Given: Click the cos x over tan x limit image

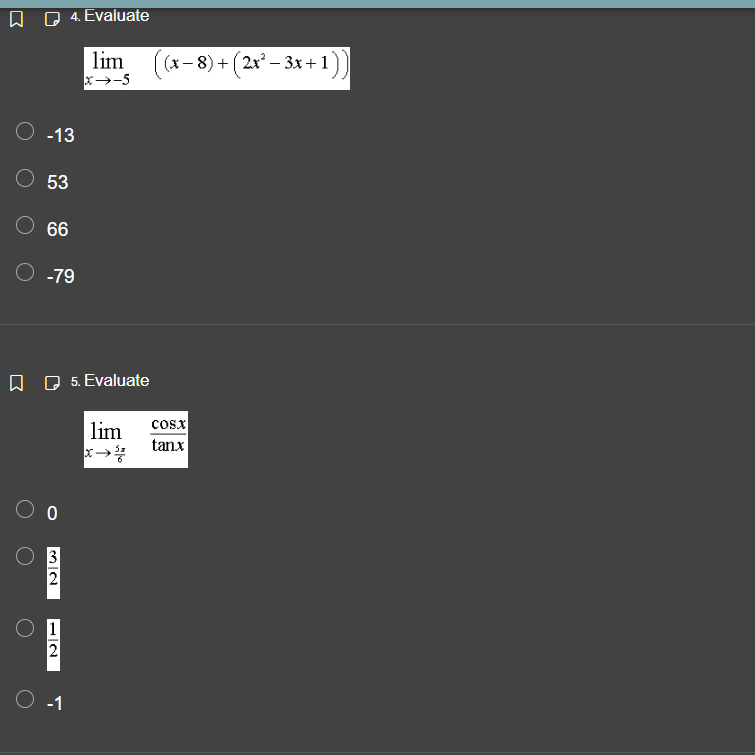Looking at the screenshot, I should (136, 439).
